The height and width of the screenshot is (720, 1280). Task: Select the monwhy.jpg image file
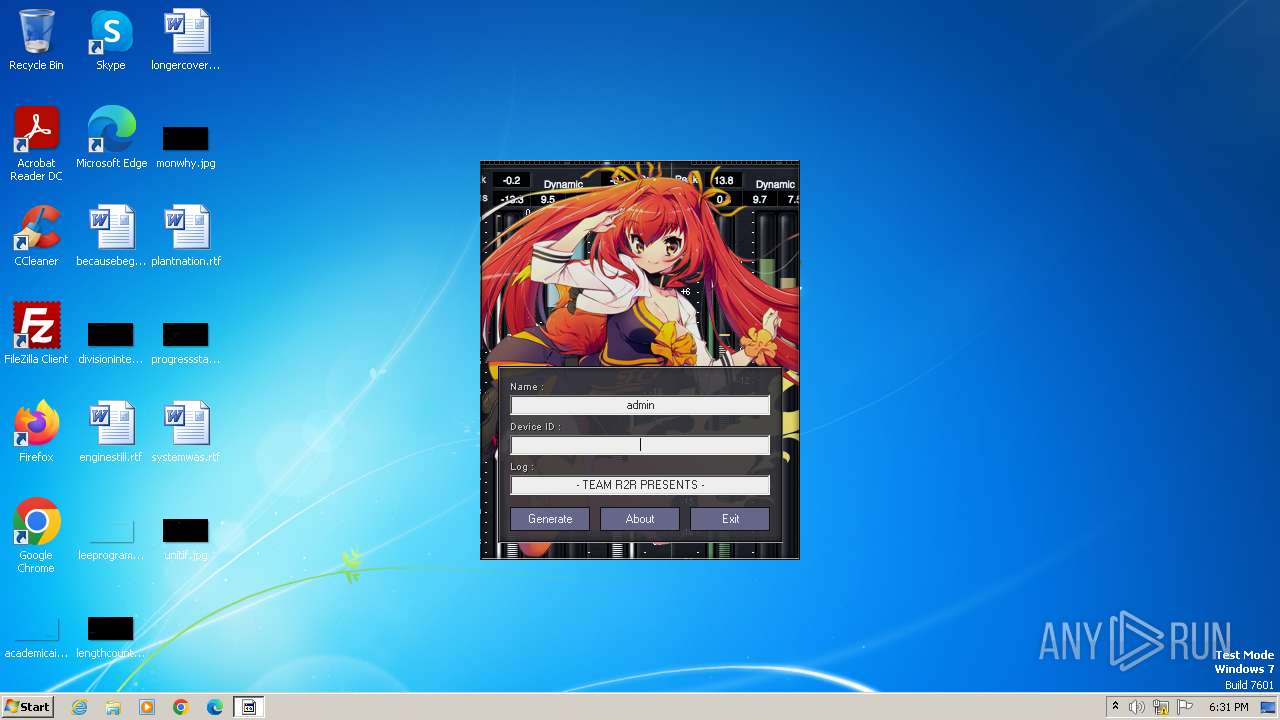point(186,146)
